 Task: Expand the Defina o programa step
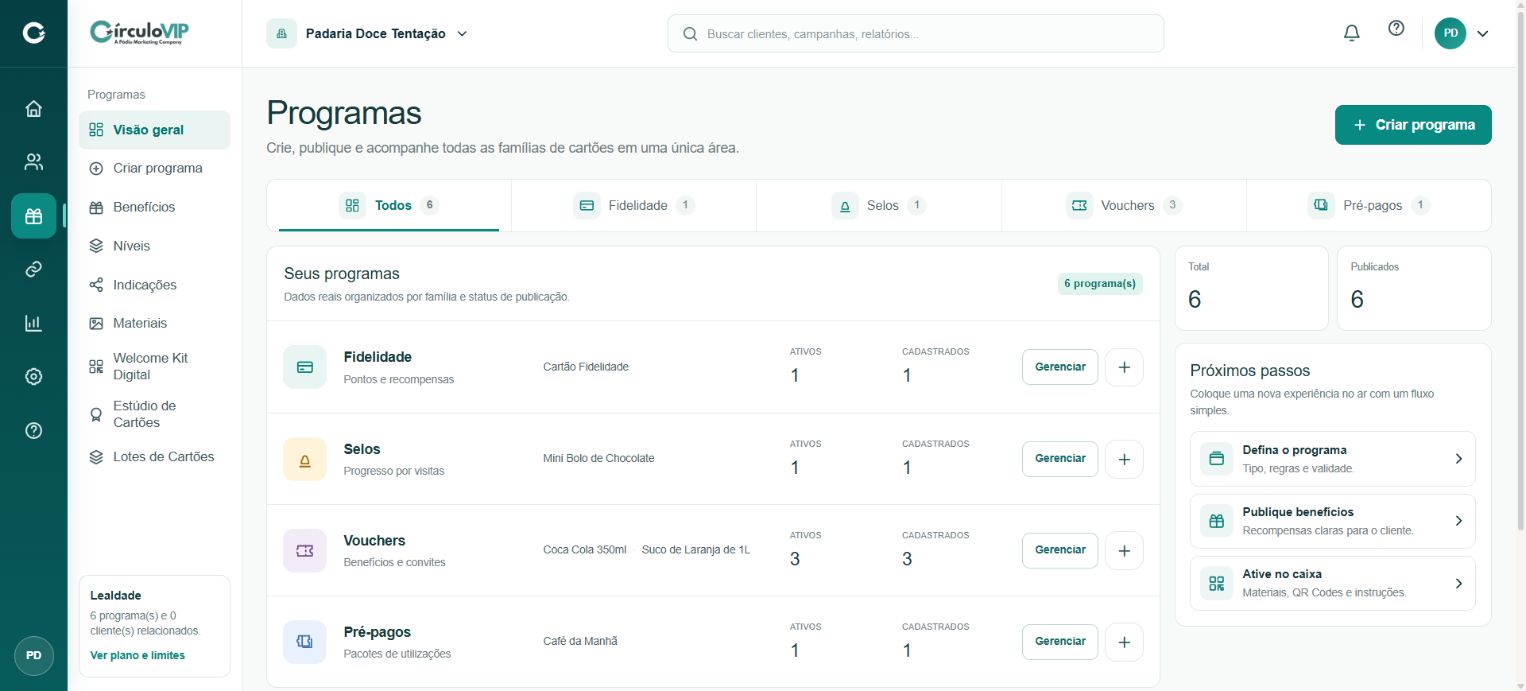pyautogui.click(x=1332, y=459)
